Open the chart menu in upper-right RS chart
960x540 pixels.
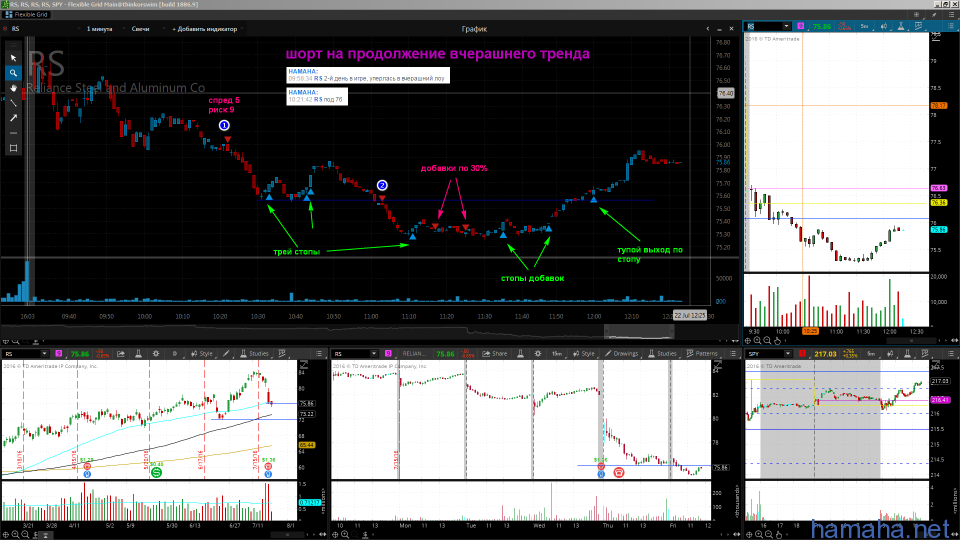[x=951, y=26]
